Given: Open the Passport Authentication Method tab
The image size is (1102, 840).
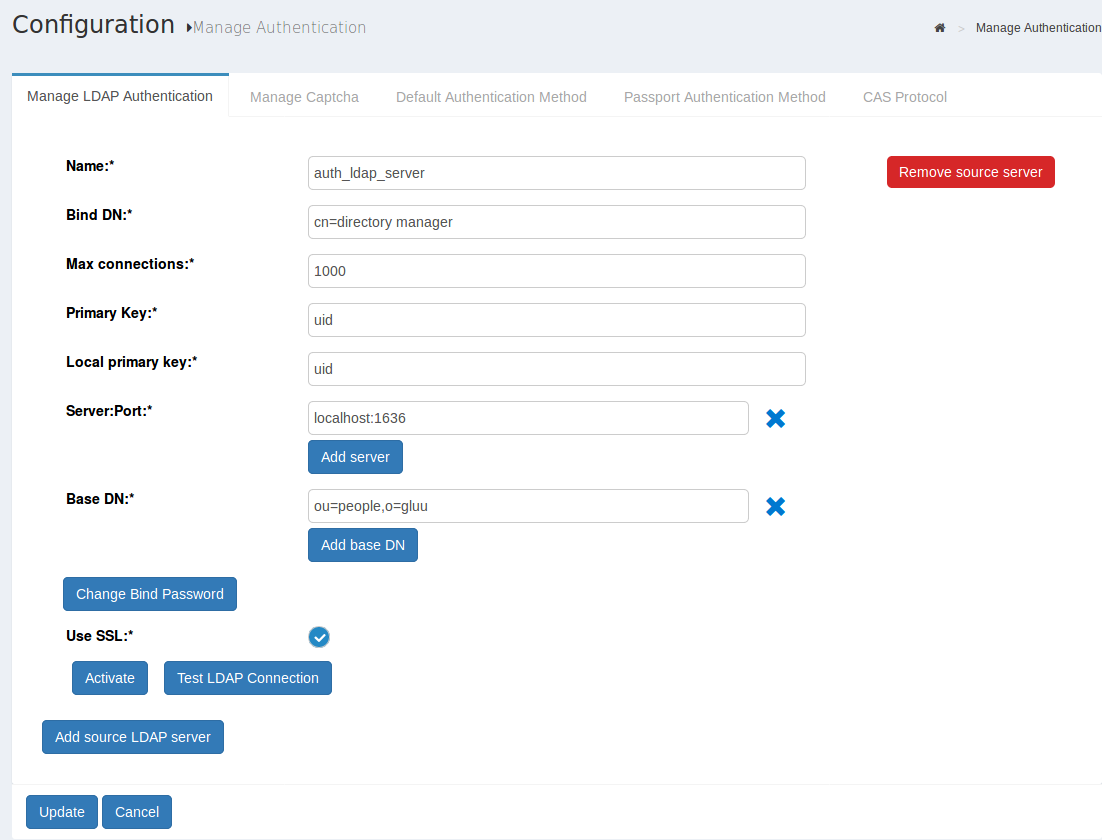Looking at the screenshot, I should coord(724,96).
